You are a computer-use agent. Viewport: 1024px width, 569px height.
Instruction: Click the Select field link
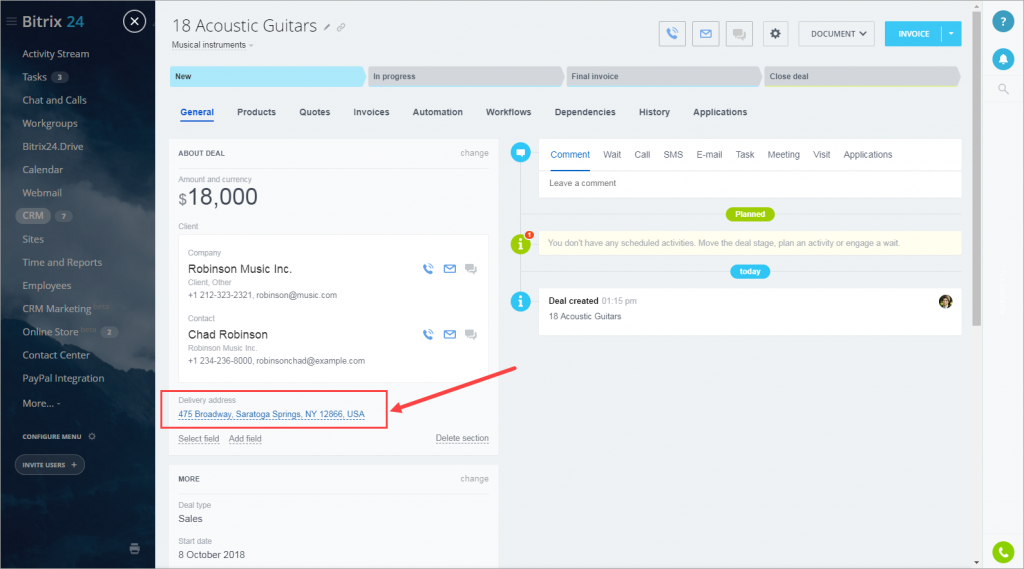coord(199,438)
